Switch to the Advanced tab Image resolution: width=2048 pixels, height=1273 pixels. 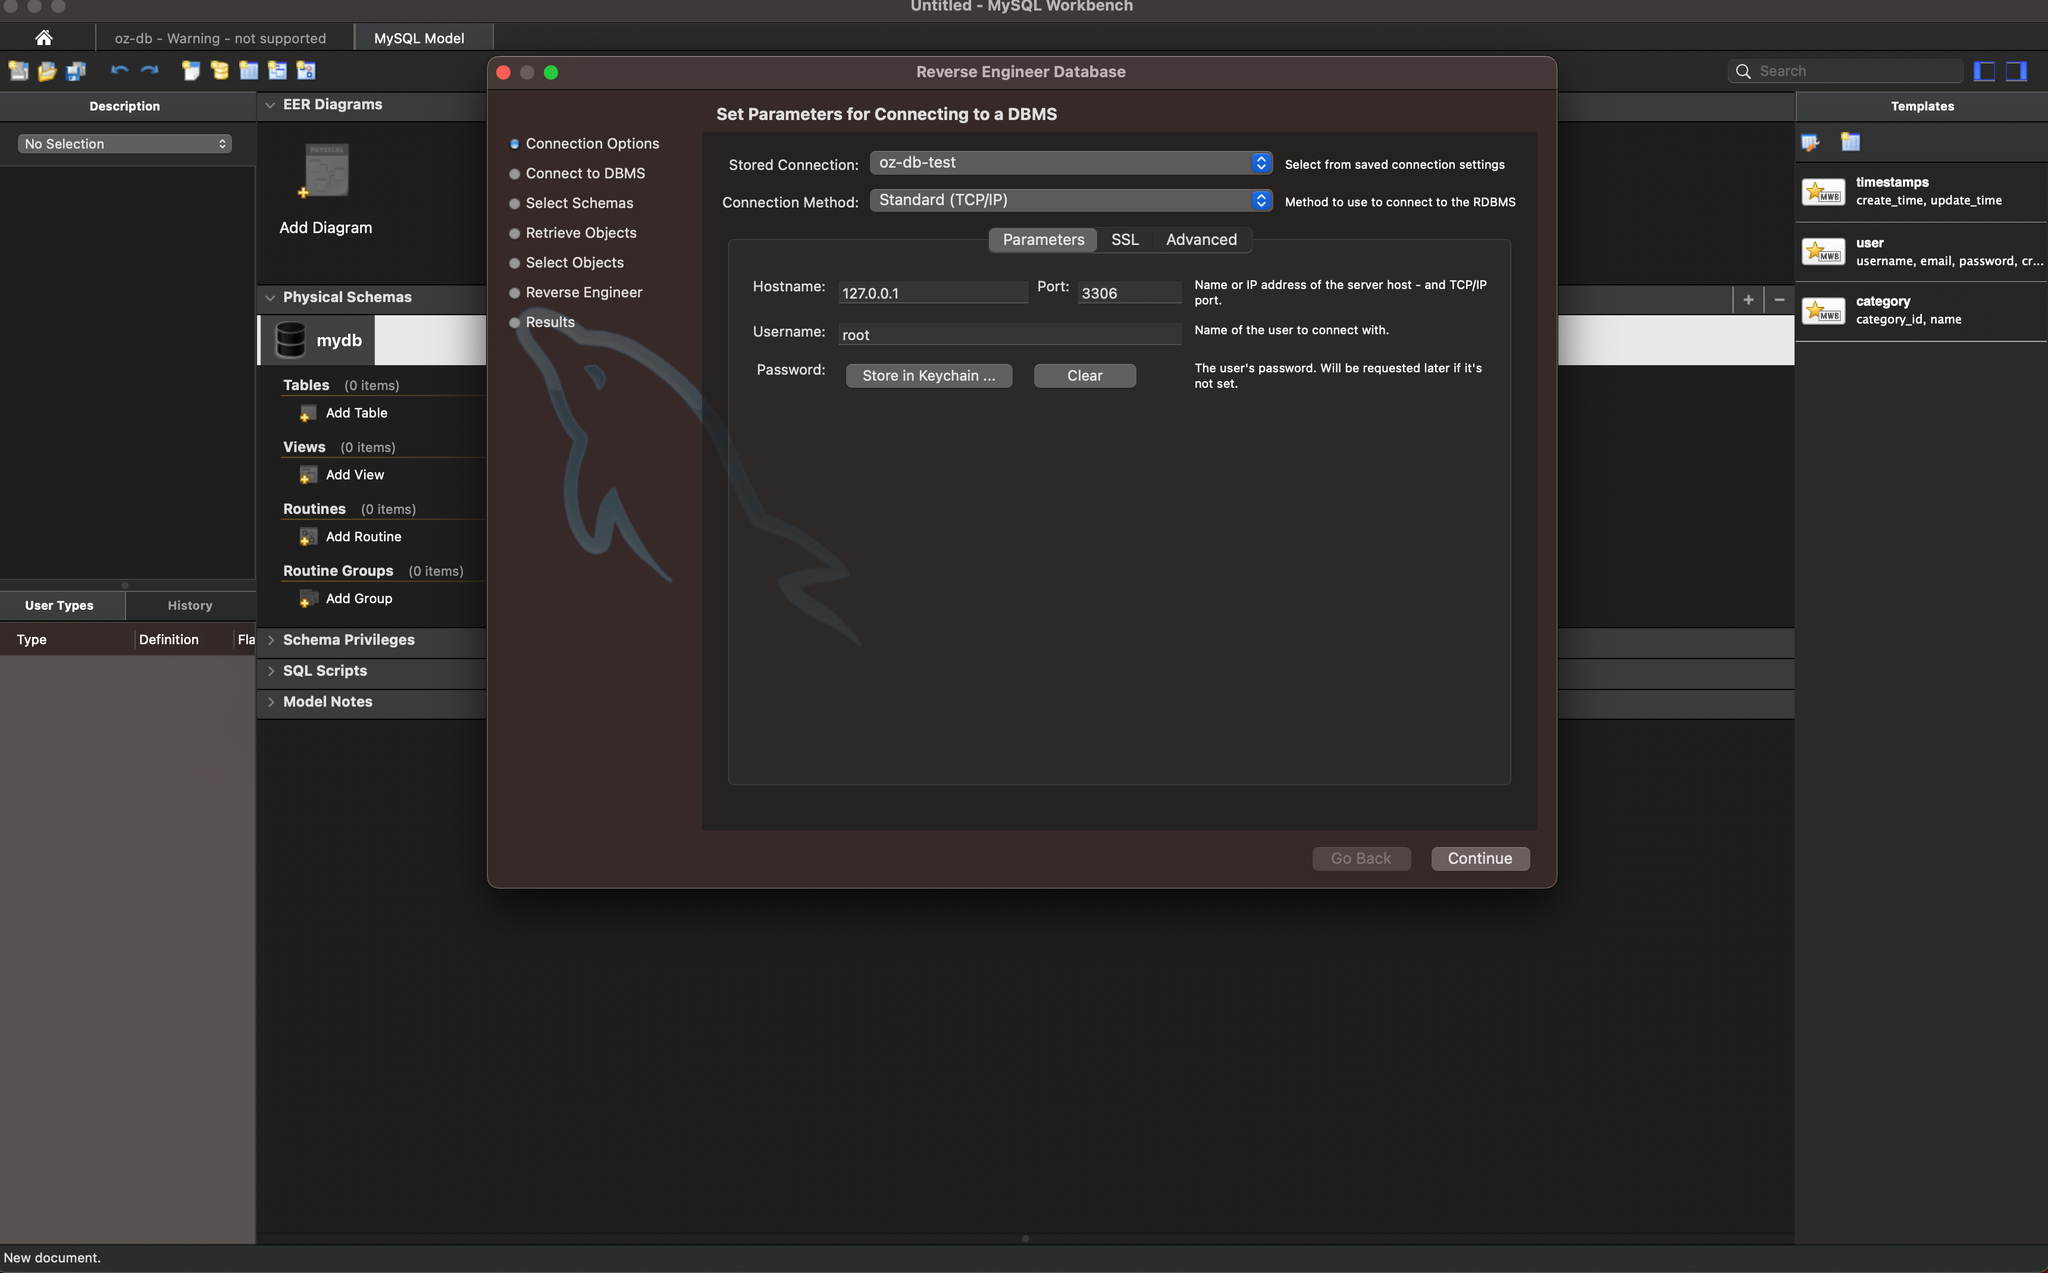(1201, 240)
